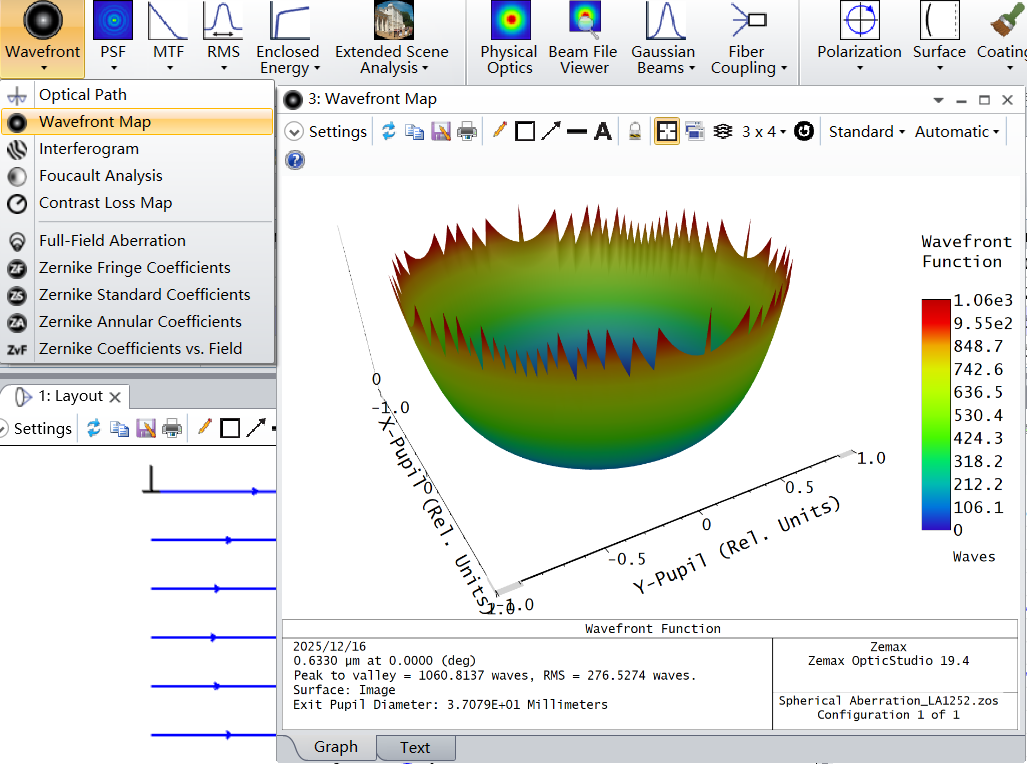This screenshot has width=1027, height=764.
Task: Click the Spherical Aberration_LA1252.zos filename
Action: click(888, 700)
